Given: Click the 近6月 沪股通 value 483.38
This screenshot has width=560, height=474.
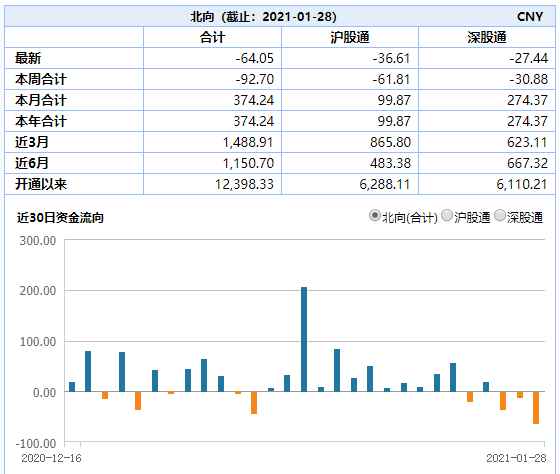Looking at the screenshot, I should [x=390, y=163].
